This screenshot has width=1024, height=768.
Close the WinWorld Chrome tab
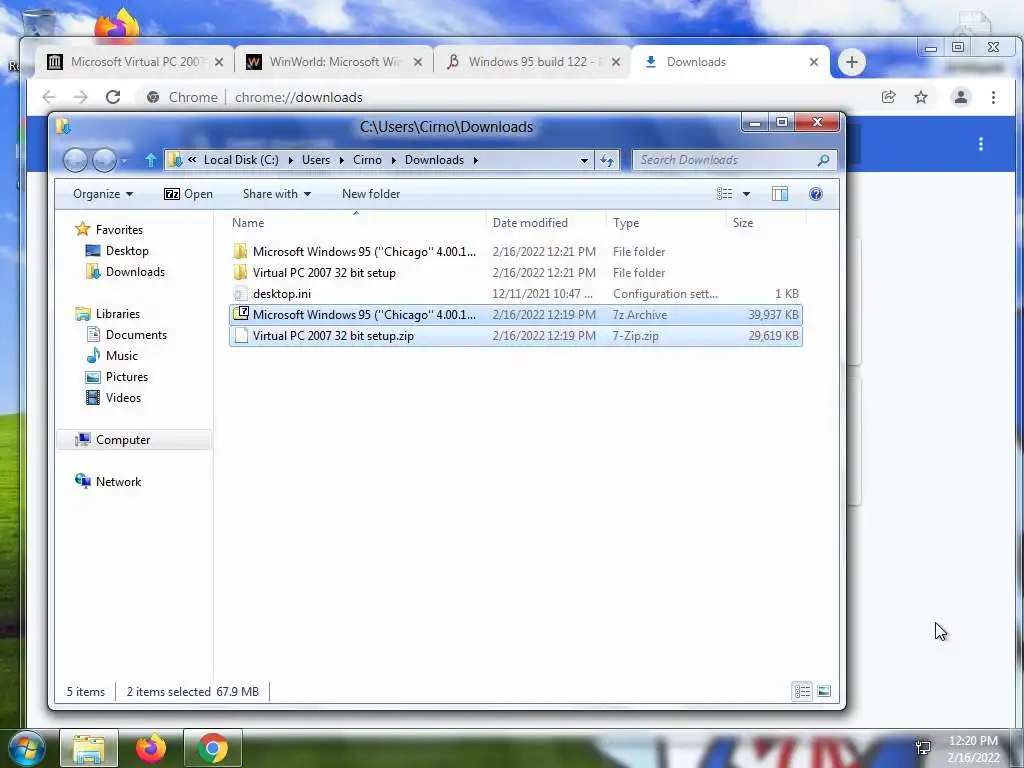point(418,62)
